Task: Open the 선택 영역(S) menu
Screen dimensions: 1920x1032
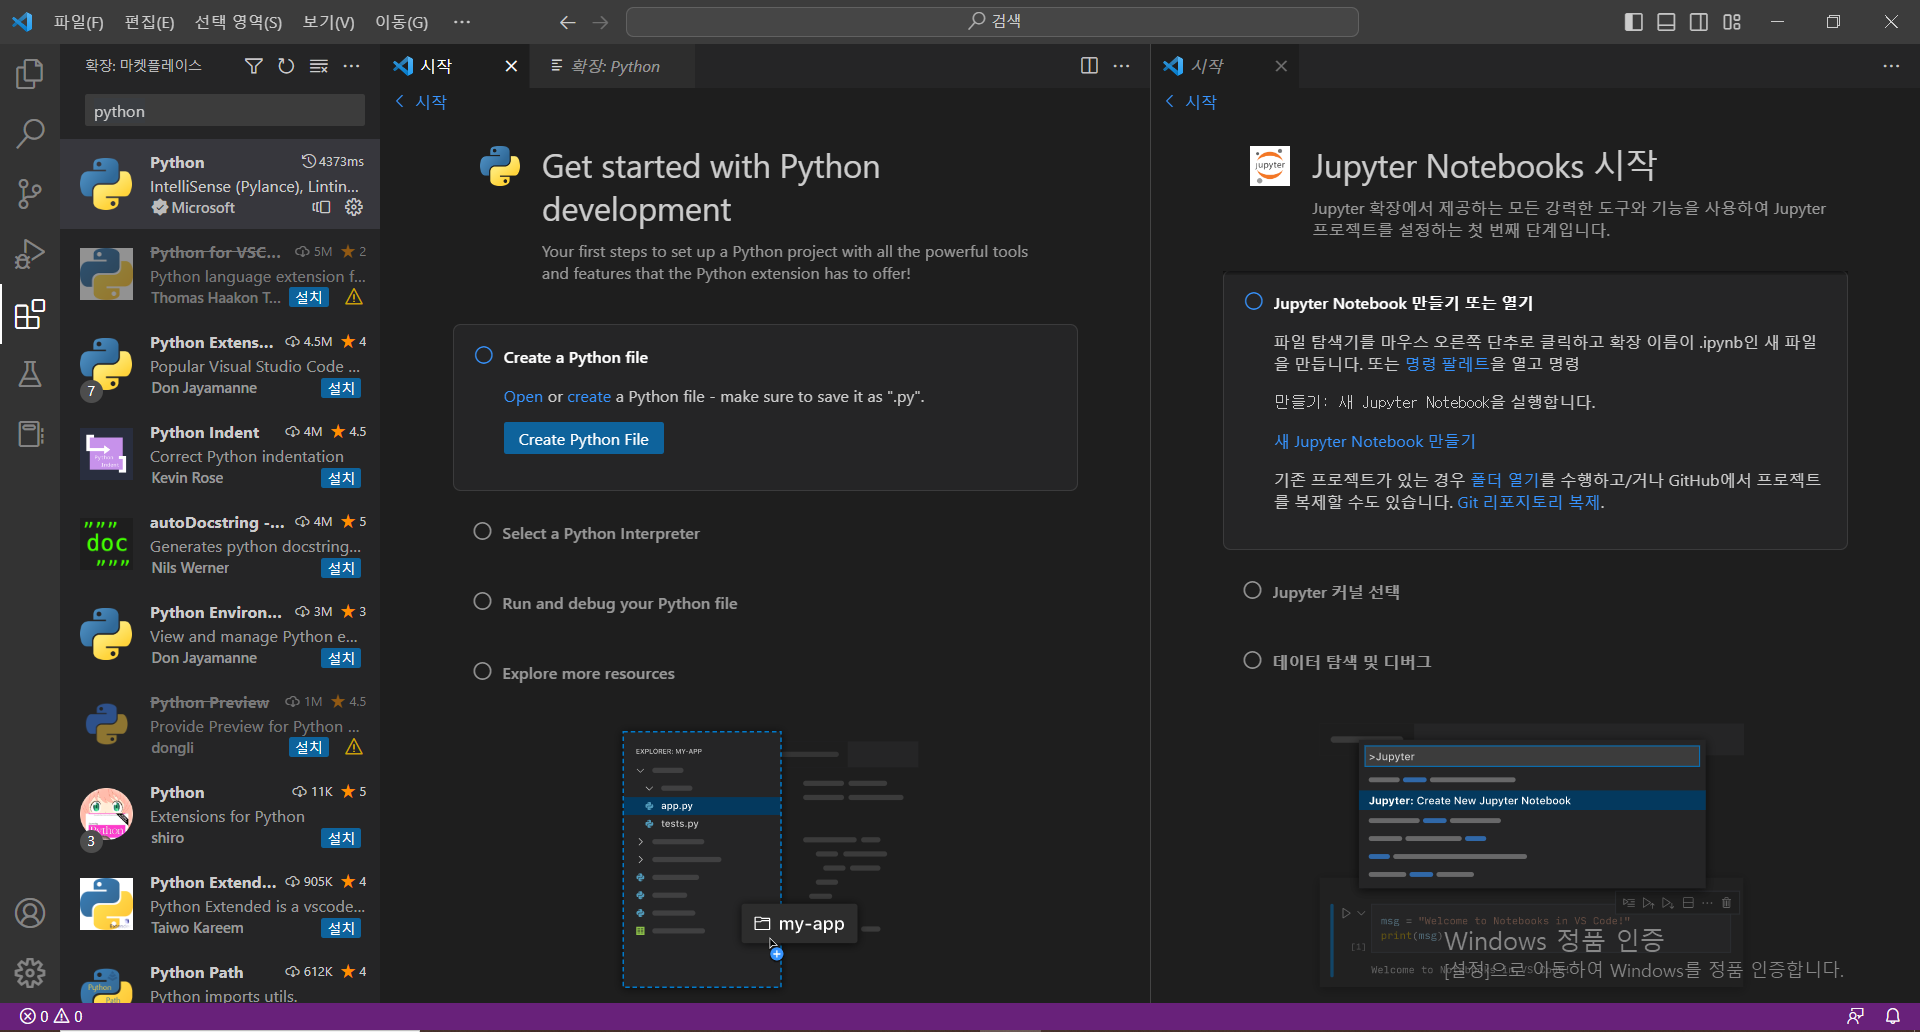Action: [x=238, y=22]
